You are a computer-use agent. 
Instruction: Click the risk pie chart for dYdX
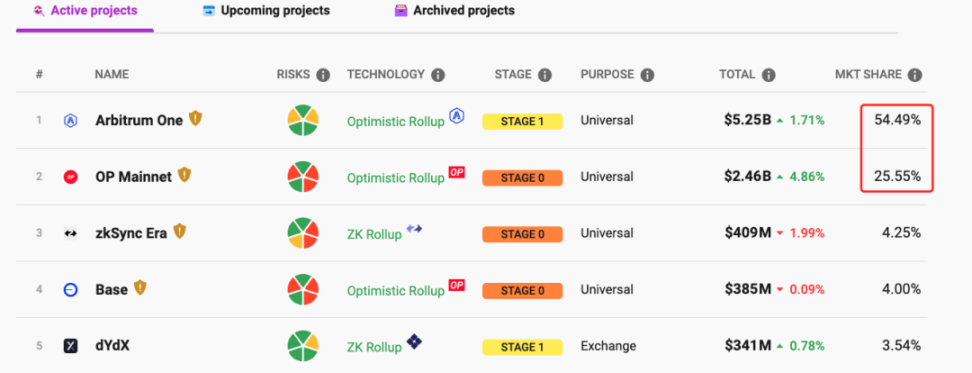pyautogui.click(x=303, y=346)
